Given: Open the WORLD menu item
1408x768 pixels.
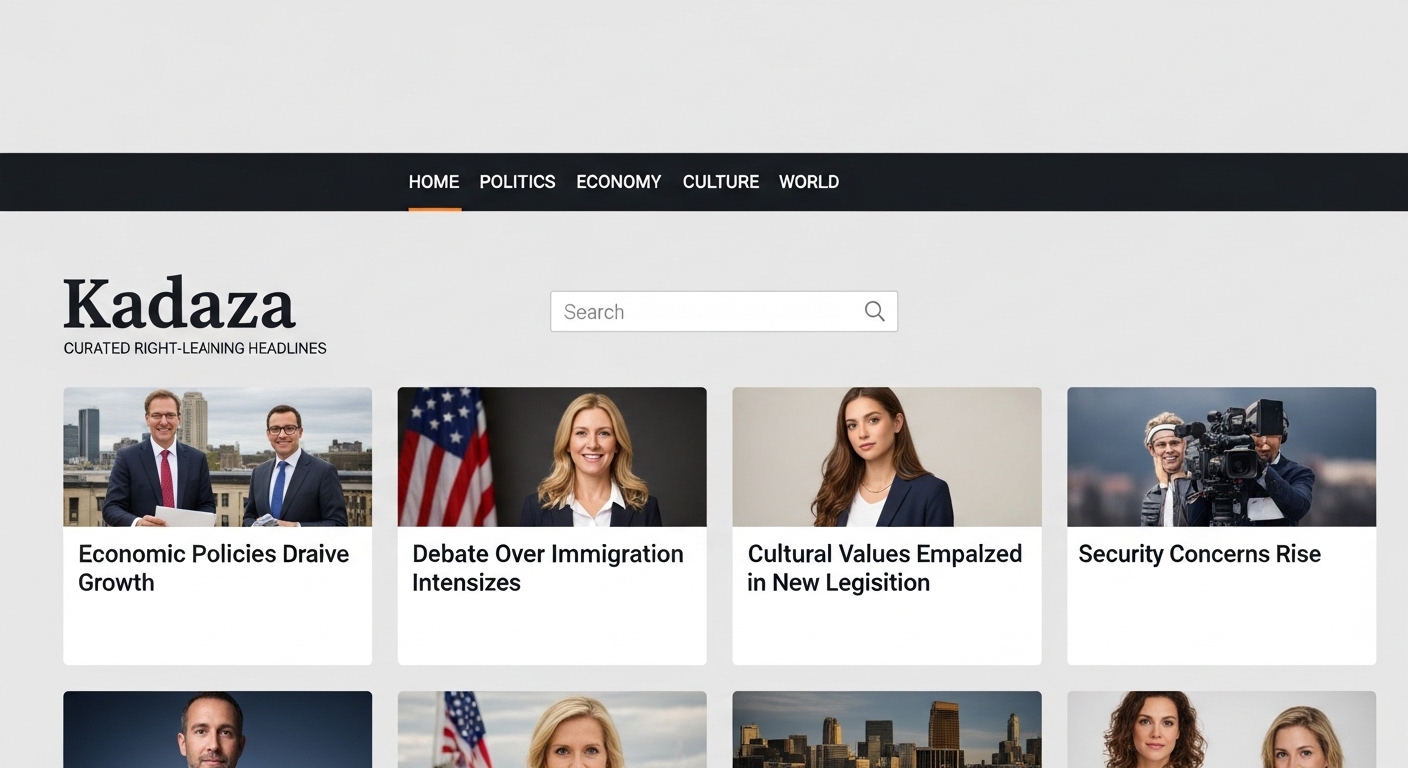Looking at the screenshot, I should pos(808,182).
